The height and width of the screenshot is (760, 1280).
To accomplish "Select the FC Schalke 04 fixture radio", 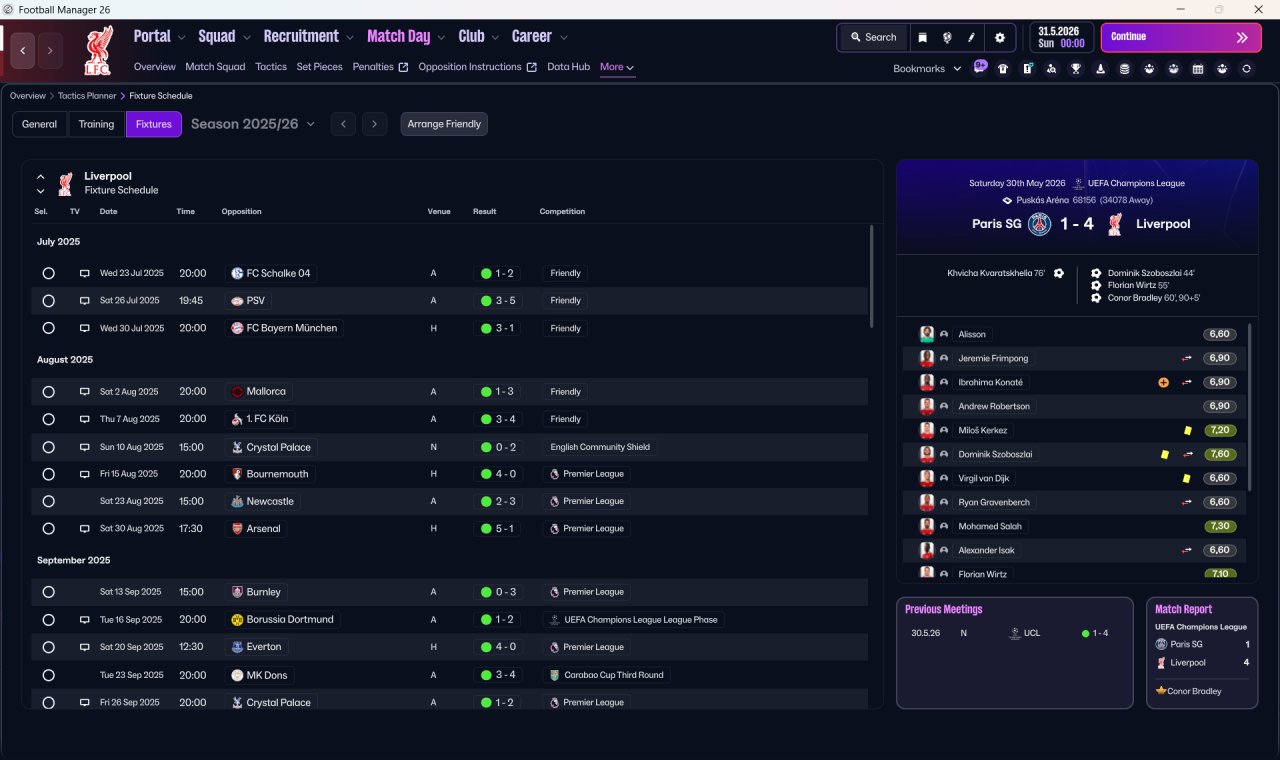I will click(48, 273).
